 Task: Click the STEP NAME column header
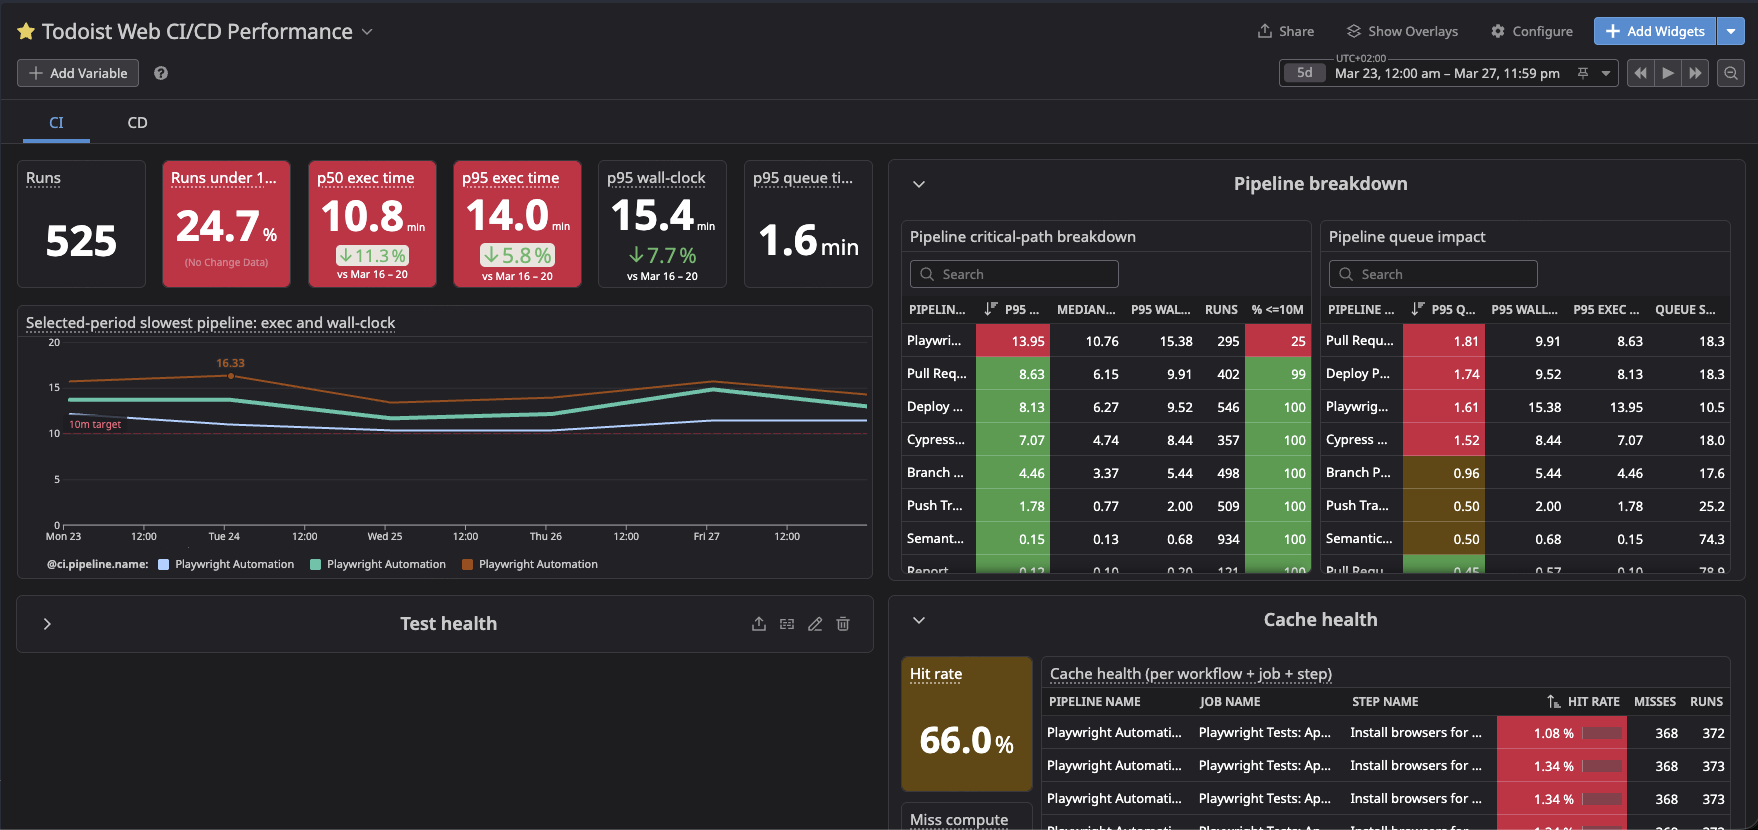tap(1385, 701)
